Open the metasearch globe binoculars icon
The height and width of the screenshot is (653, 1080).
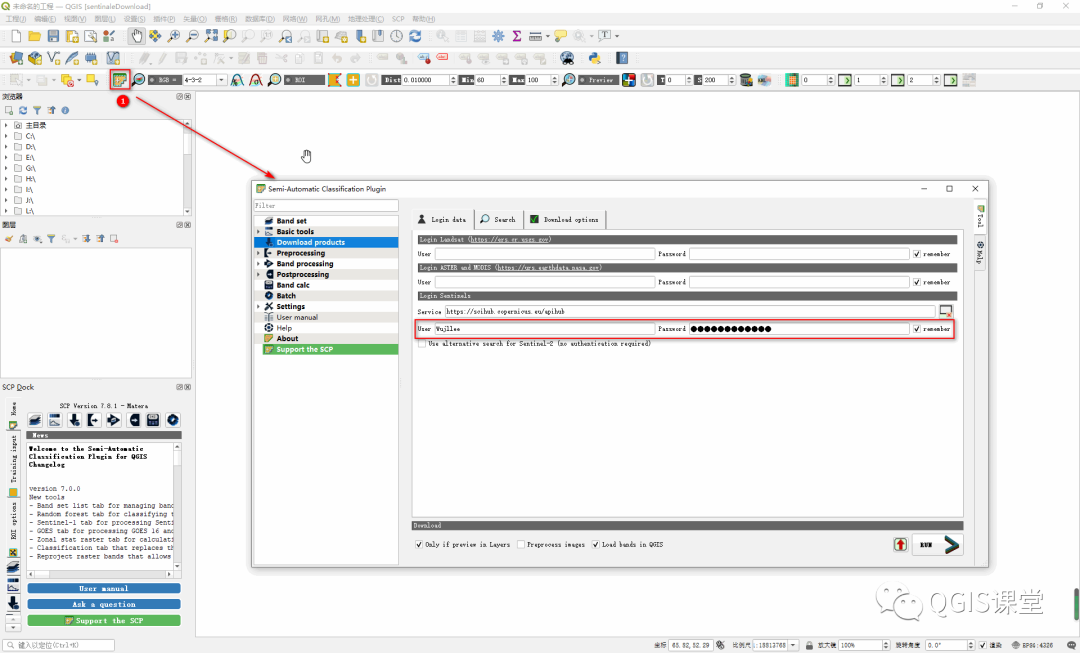(x=567, y=59)
